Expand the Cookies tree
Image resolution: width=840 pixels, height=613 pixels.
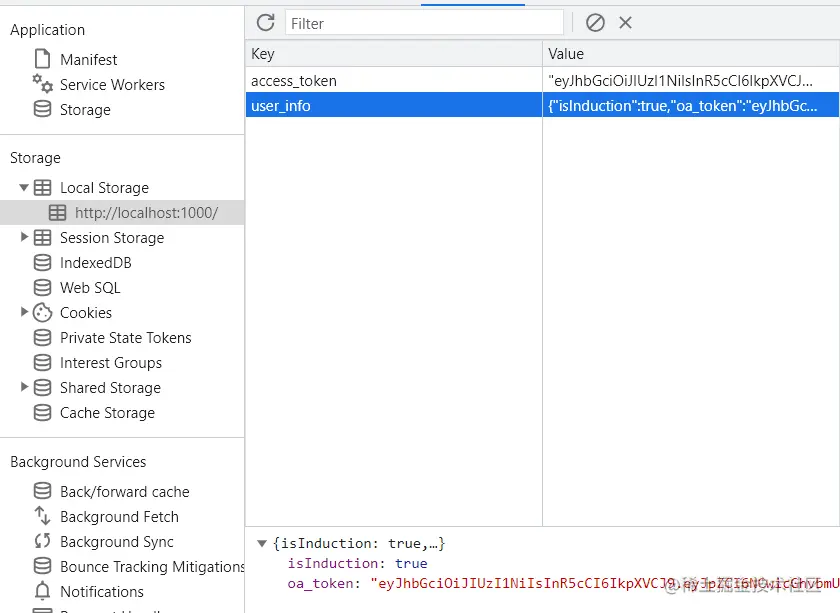(24, 312)
